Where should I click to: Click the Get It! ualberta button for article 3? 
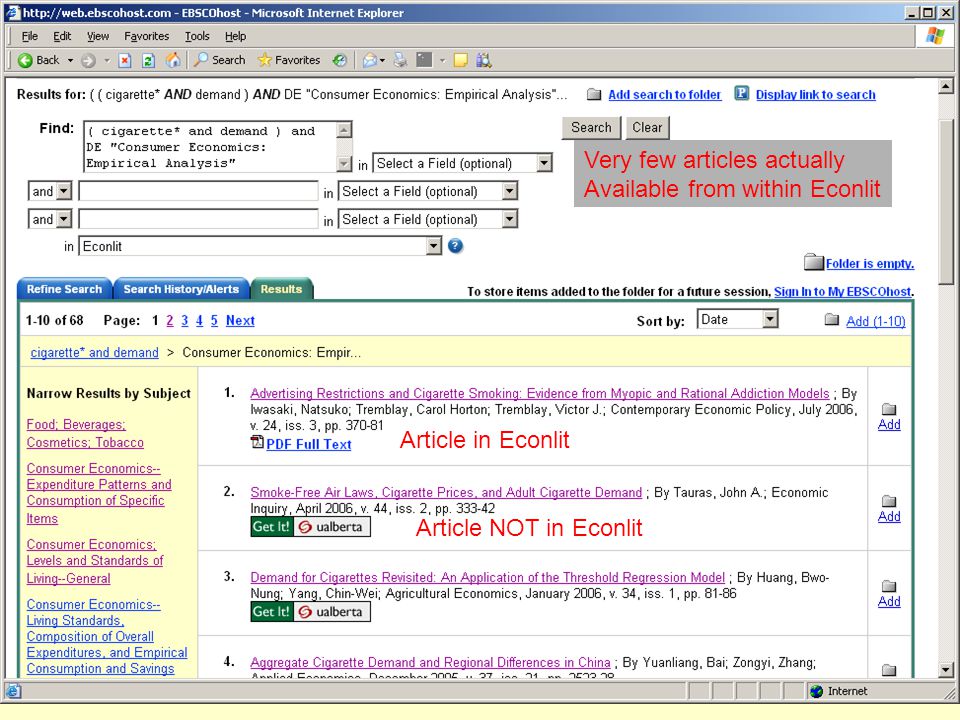(x=310, y=612)
